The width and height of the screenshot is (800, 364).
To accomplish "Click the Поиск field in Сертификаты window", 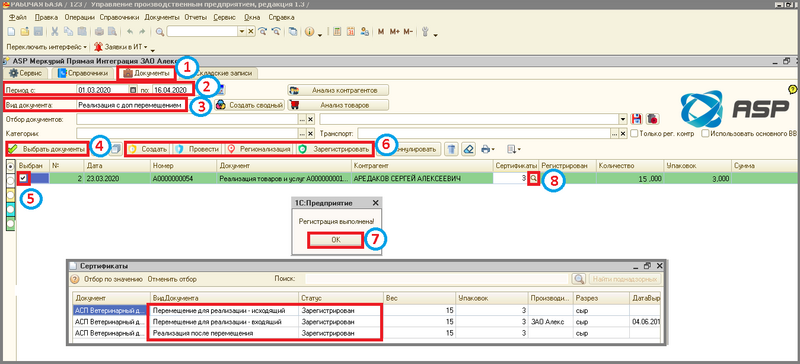I will click(x=438, y=279).
